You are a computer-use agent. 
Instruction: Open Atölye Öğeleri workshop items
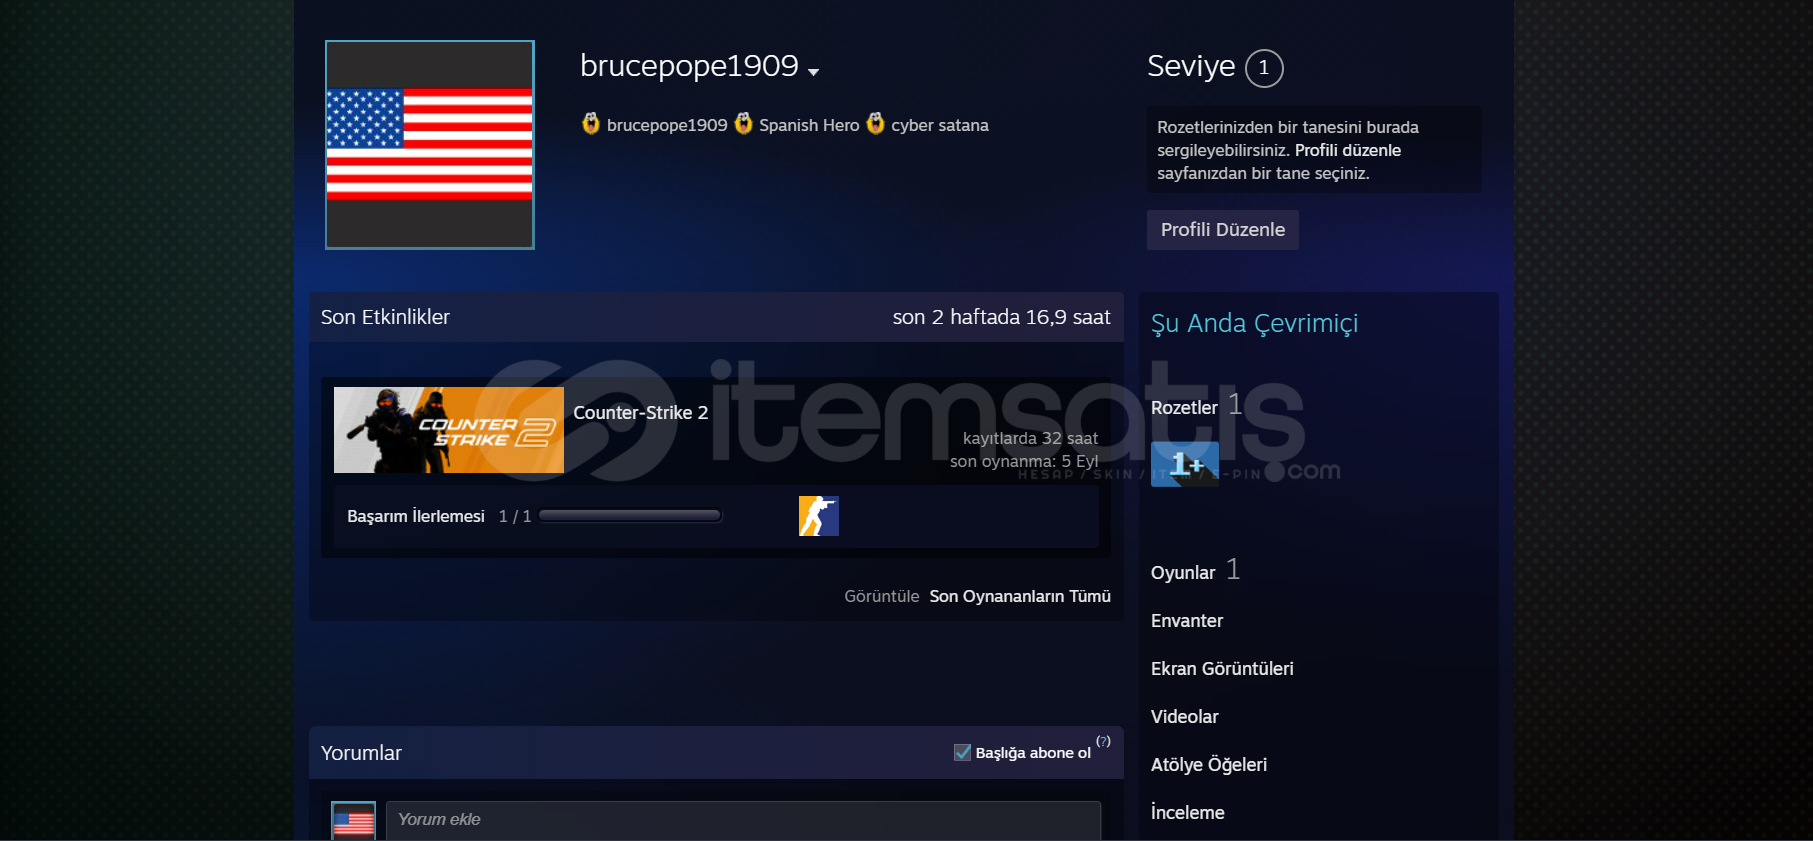point(1209,765)
